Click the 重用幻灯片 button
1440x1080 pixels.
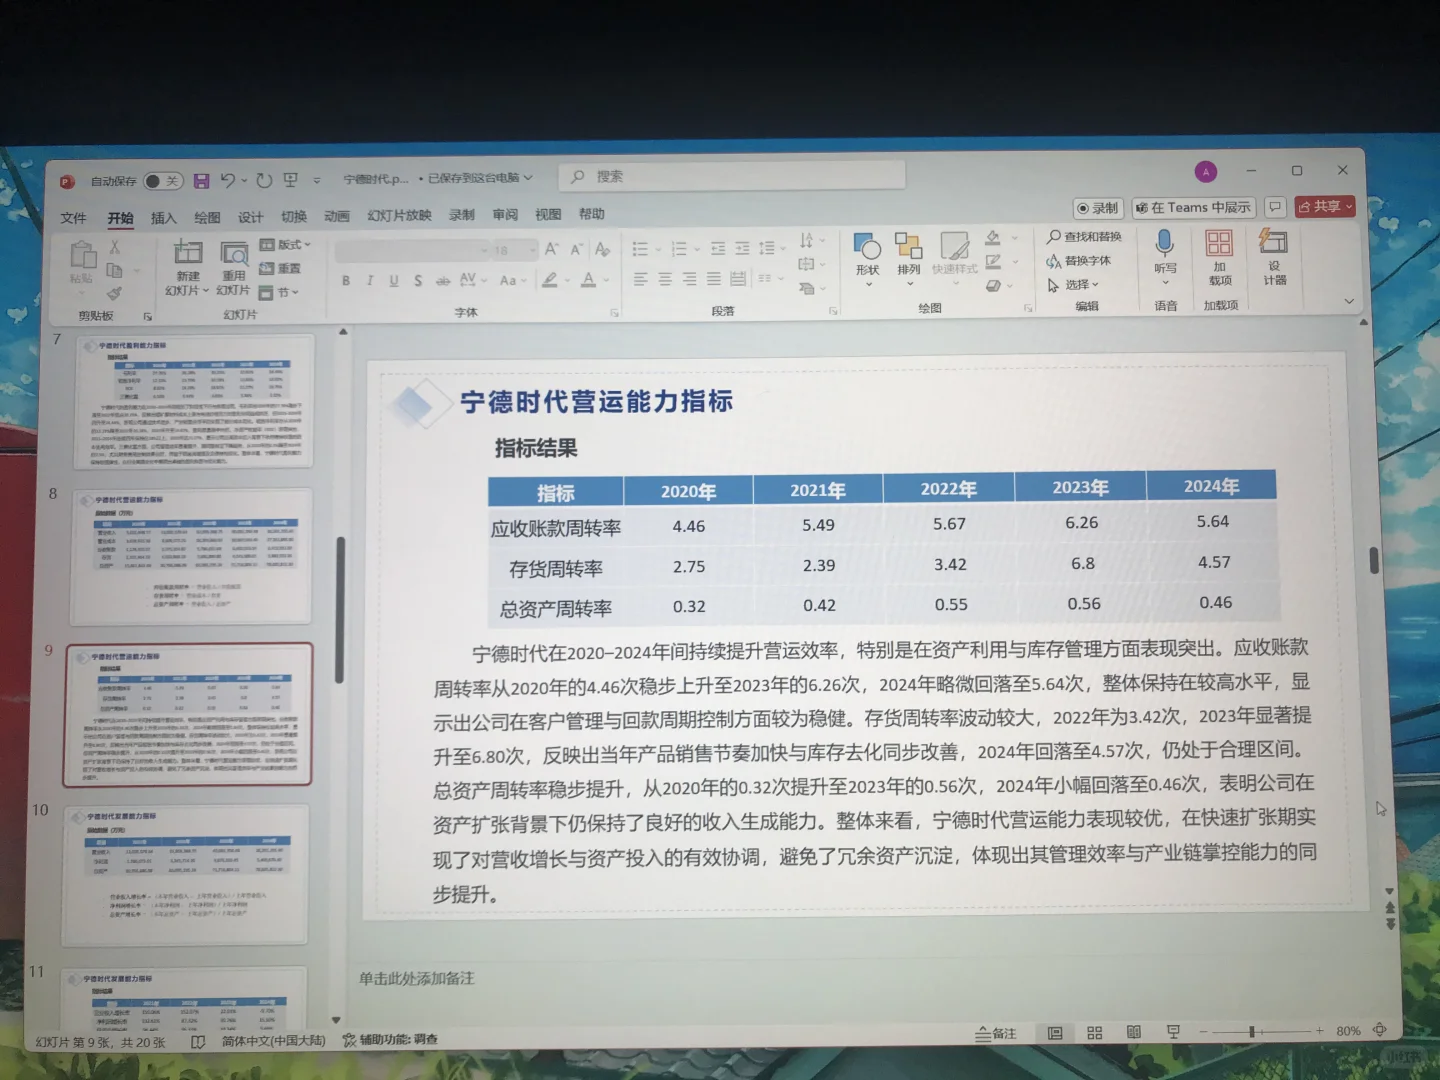(x=234, y=269)
